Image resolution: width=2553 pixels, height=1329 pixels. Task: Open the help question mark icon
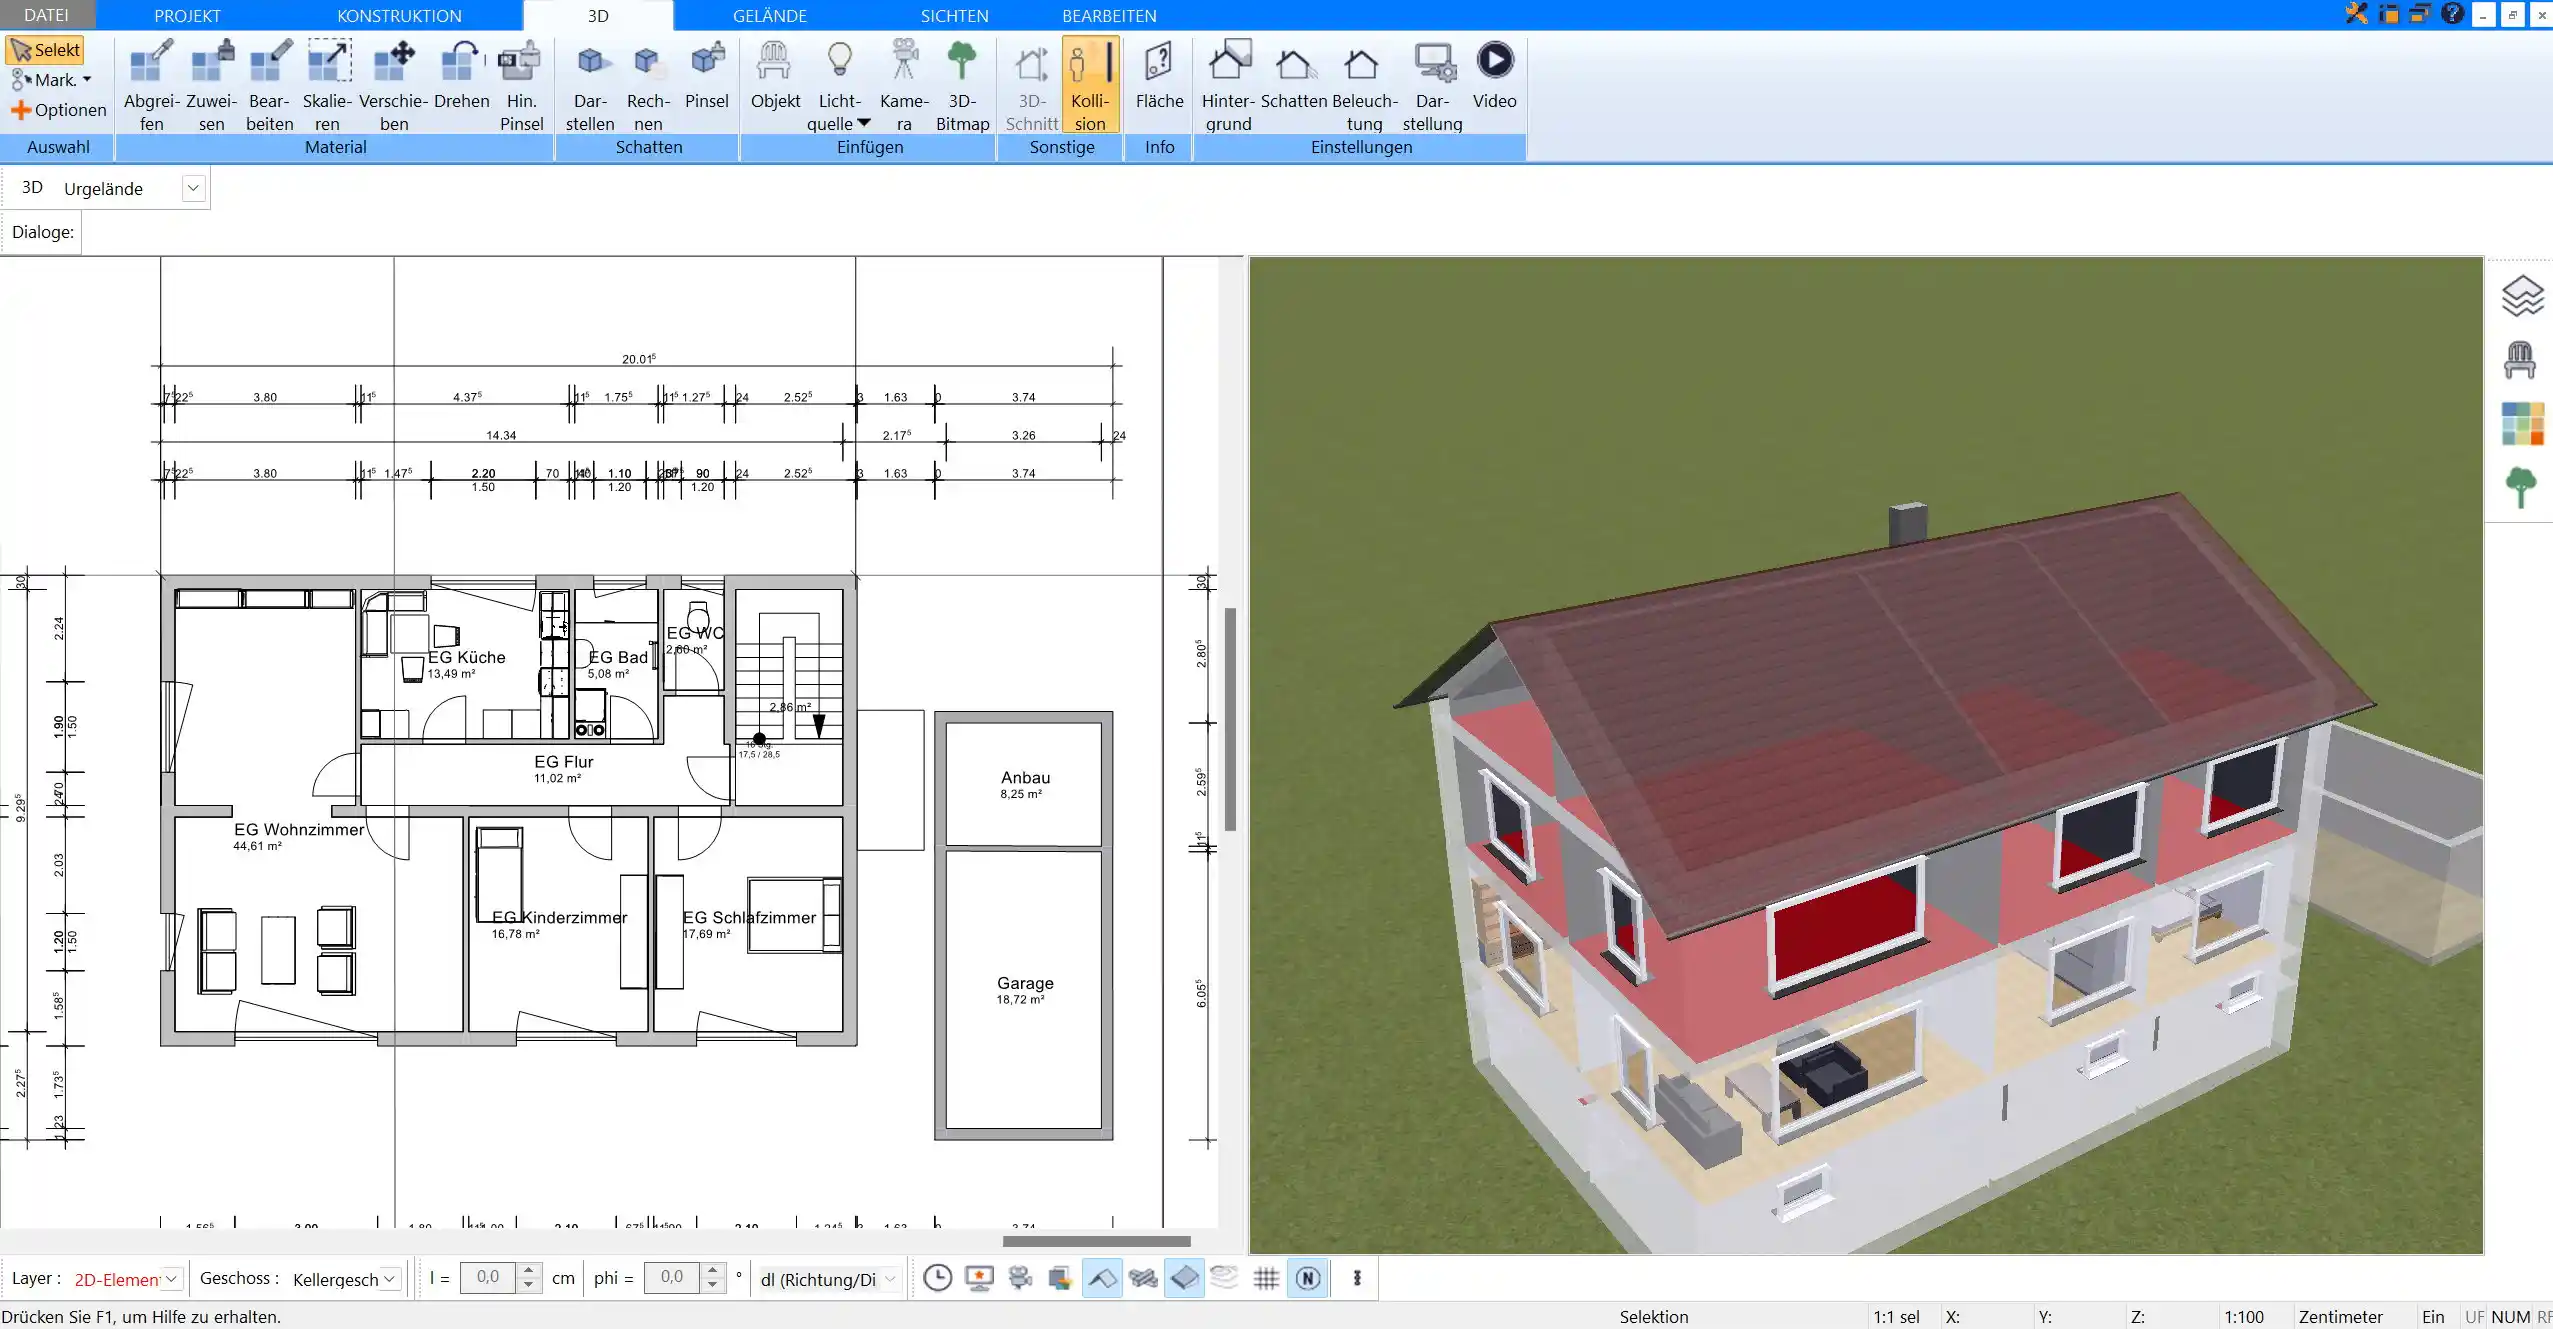(x=2452, y=14)
